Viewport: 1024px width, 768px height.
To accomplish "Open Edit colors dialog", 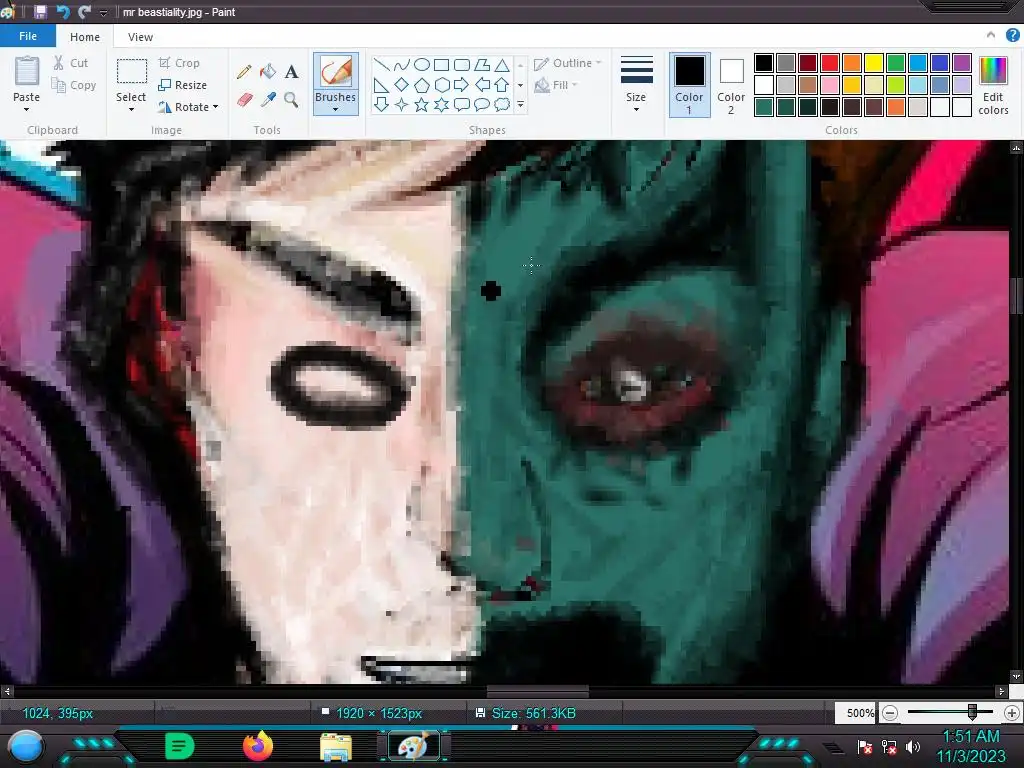I will pyautogui.click(x=993, y=86).
